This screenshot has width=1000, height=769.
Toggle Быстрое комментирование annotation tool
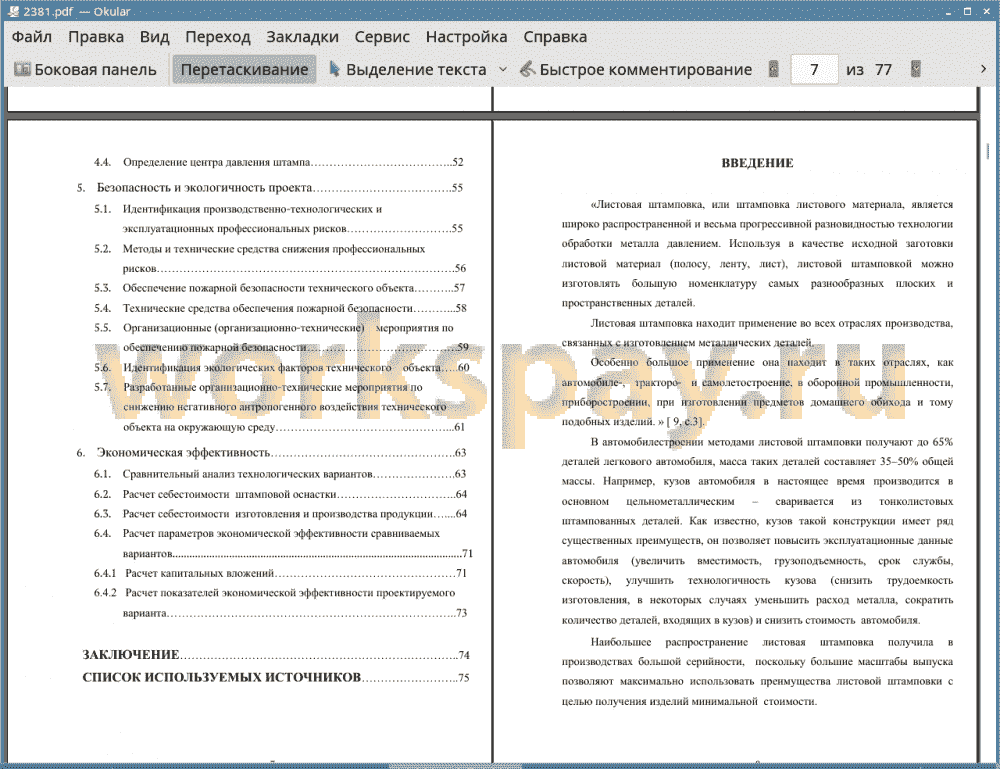pos(636,70)
